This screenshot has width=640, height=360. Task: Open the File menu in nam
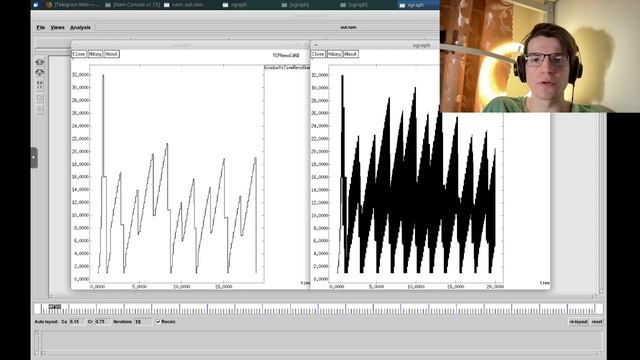40,27
